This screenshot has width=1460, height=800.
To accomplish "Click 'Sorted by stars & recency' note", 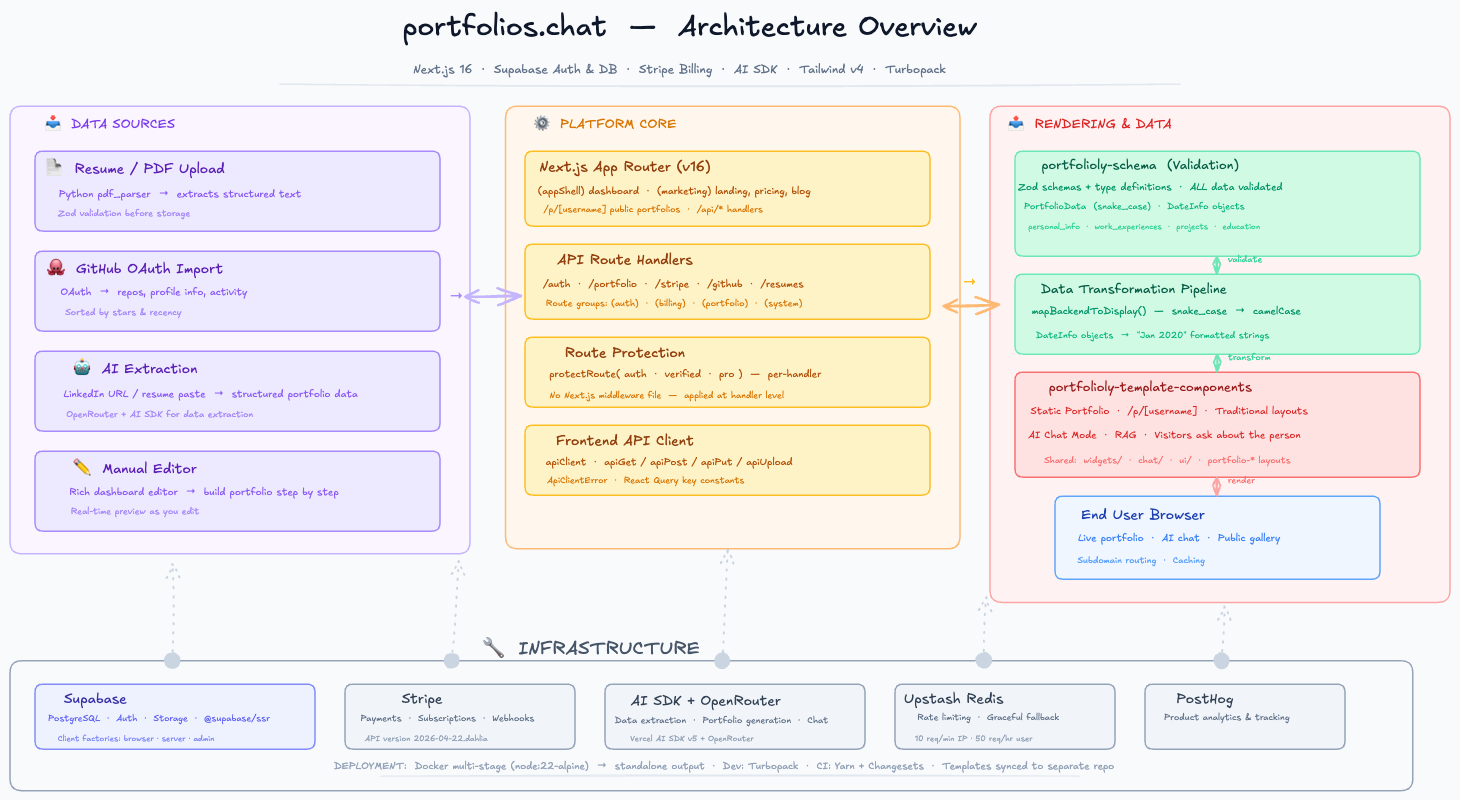I will [x=124, y=312].
